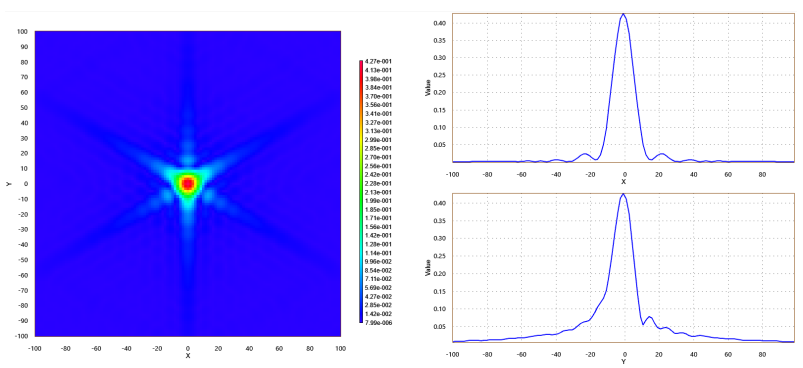Click the 1.28e-001 legend label
Screen dimensions: 803x368
pos(378,244)
